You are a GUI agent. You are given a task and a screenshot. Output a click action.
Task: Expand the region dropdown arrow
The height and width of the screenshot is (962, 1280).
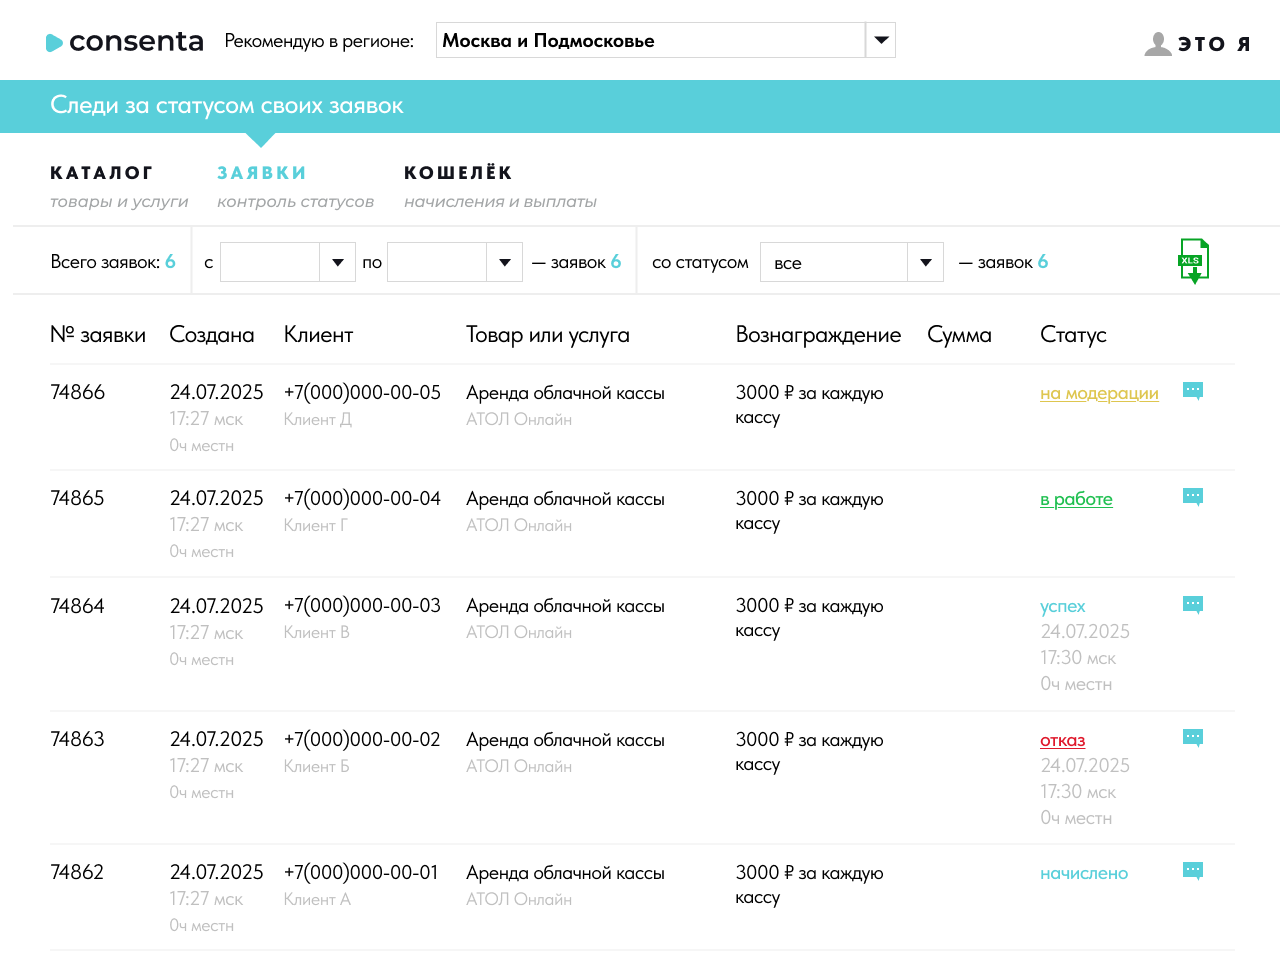881,41
